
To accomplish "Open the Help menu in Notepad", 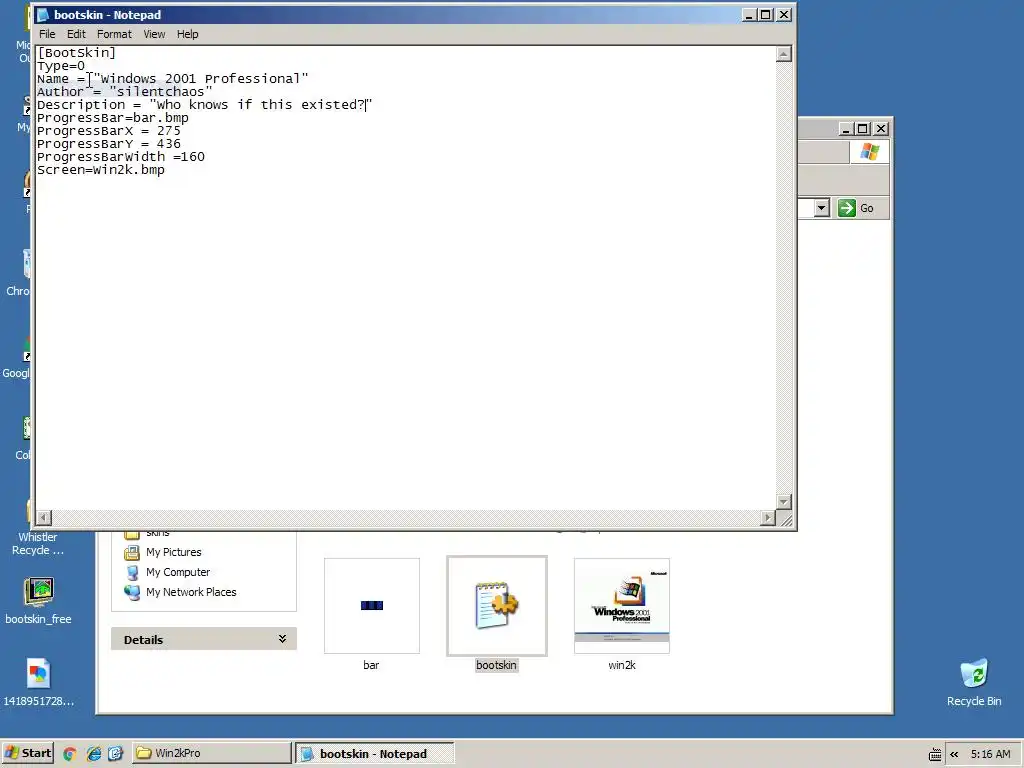I will 187,34.
